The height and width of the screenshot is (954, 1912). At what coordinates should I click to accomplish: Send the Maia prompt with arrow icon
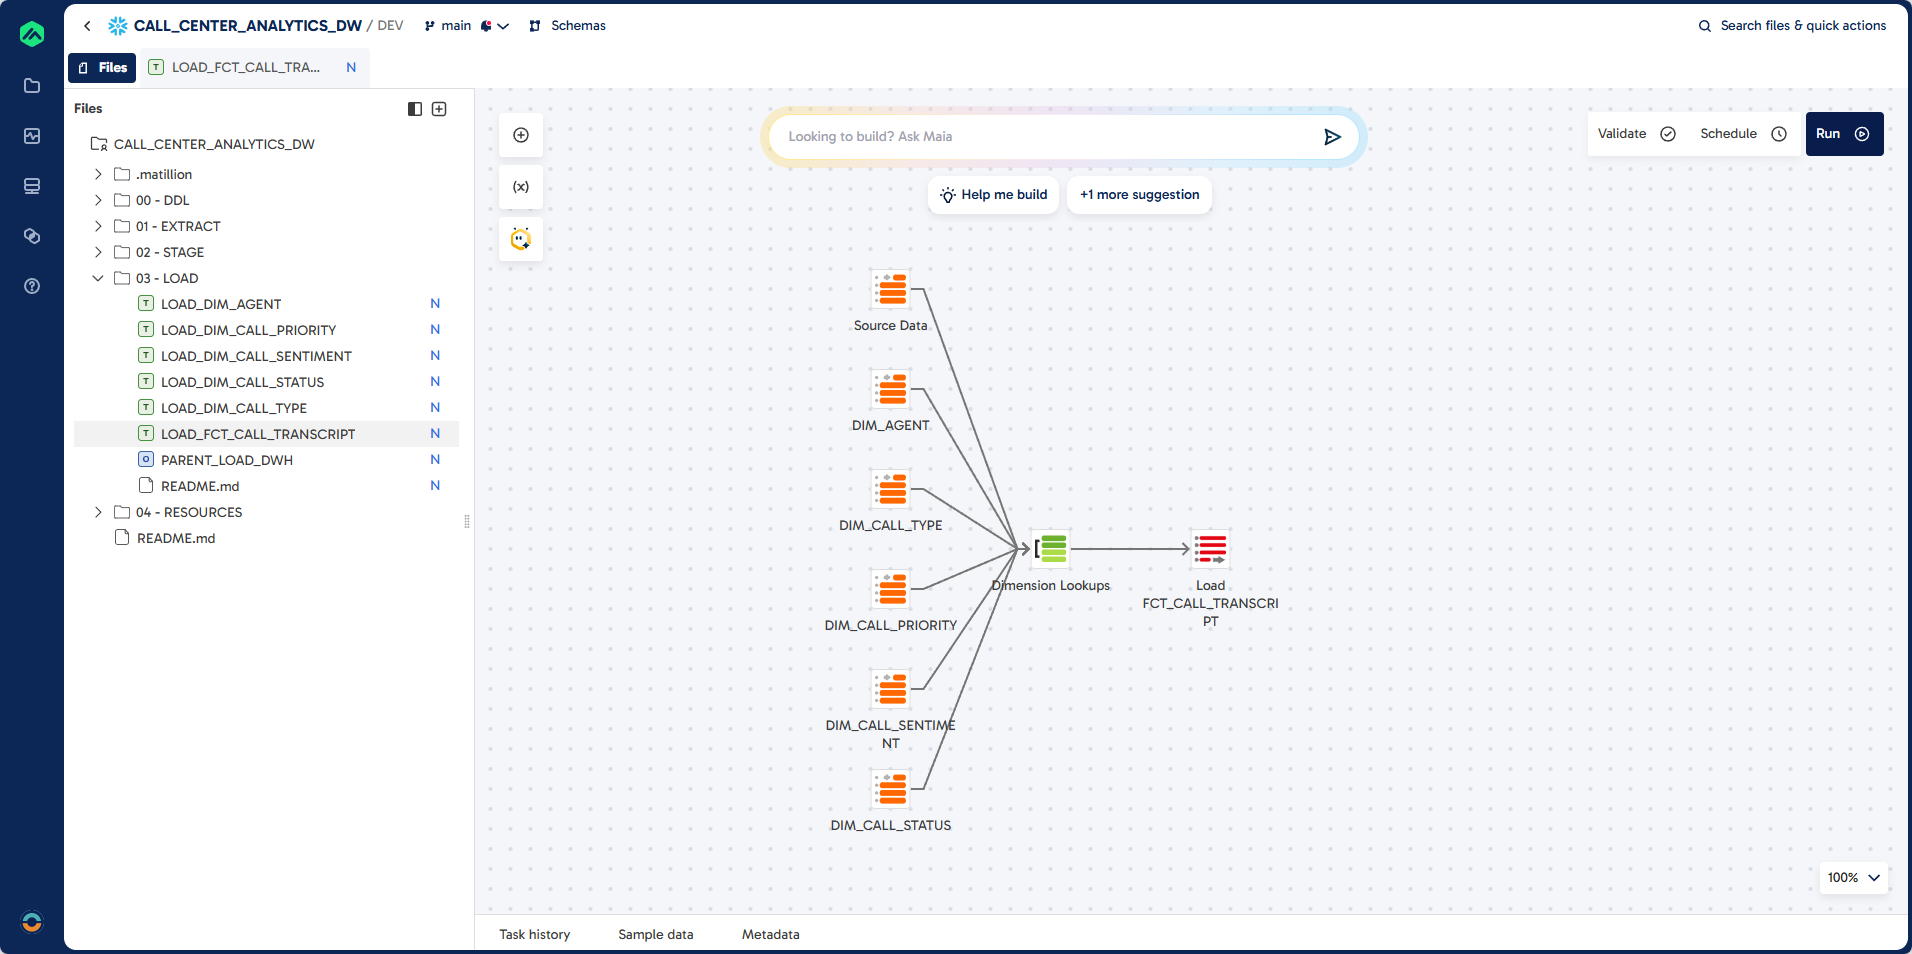pyautogui.click(x=1332, y=137)
